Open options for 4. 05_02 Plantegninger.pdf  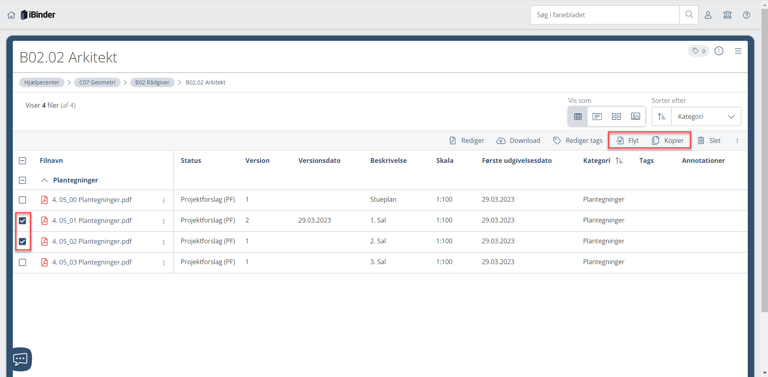(164, 242)
